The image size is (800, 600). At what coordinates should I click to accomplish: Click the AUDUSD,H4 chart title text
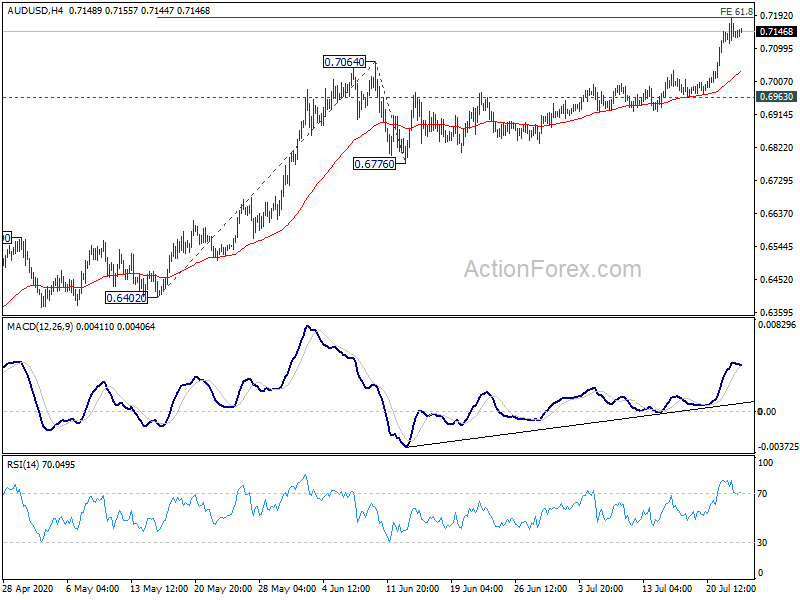click(35, 10)
